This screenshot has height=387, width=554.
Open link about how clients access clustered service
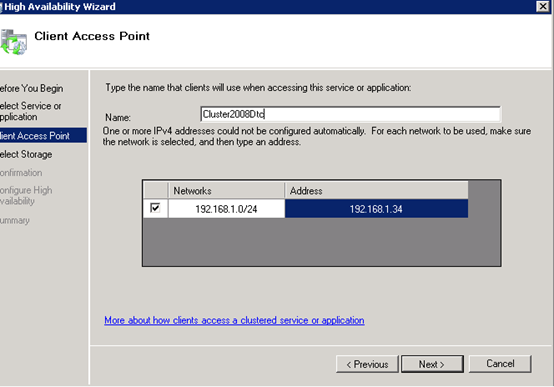pyautogui.click(x=234, y=320)
